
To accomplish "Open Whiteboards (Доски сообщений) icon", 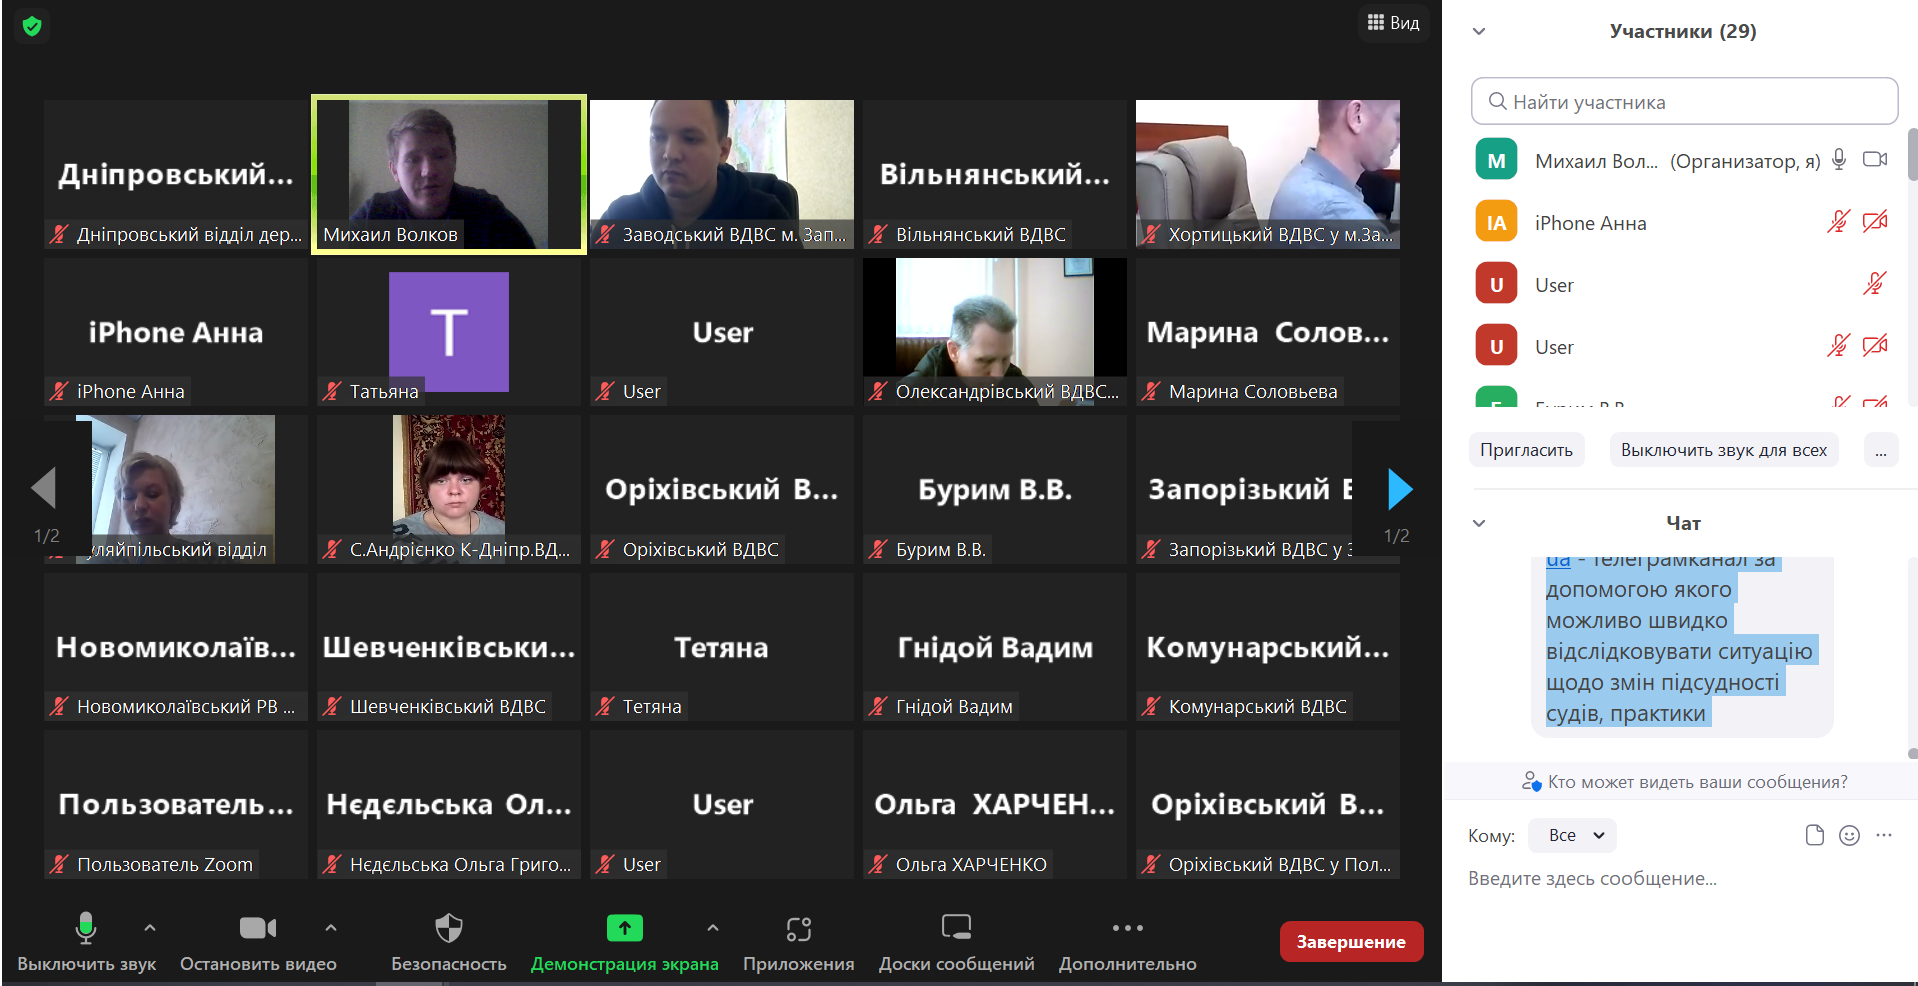I will coord(956,929).
